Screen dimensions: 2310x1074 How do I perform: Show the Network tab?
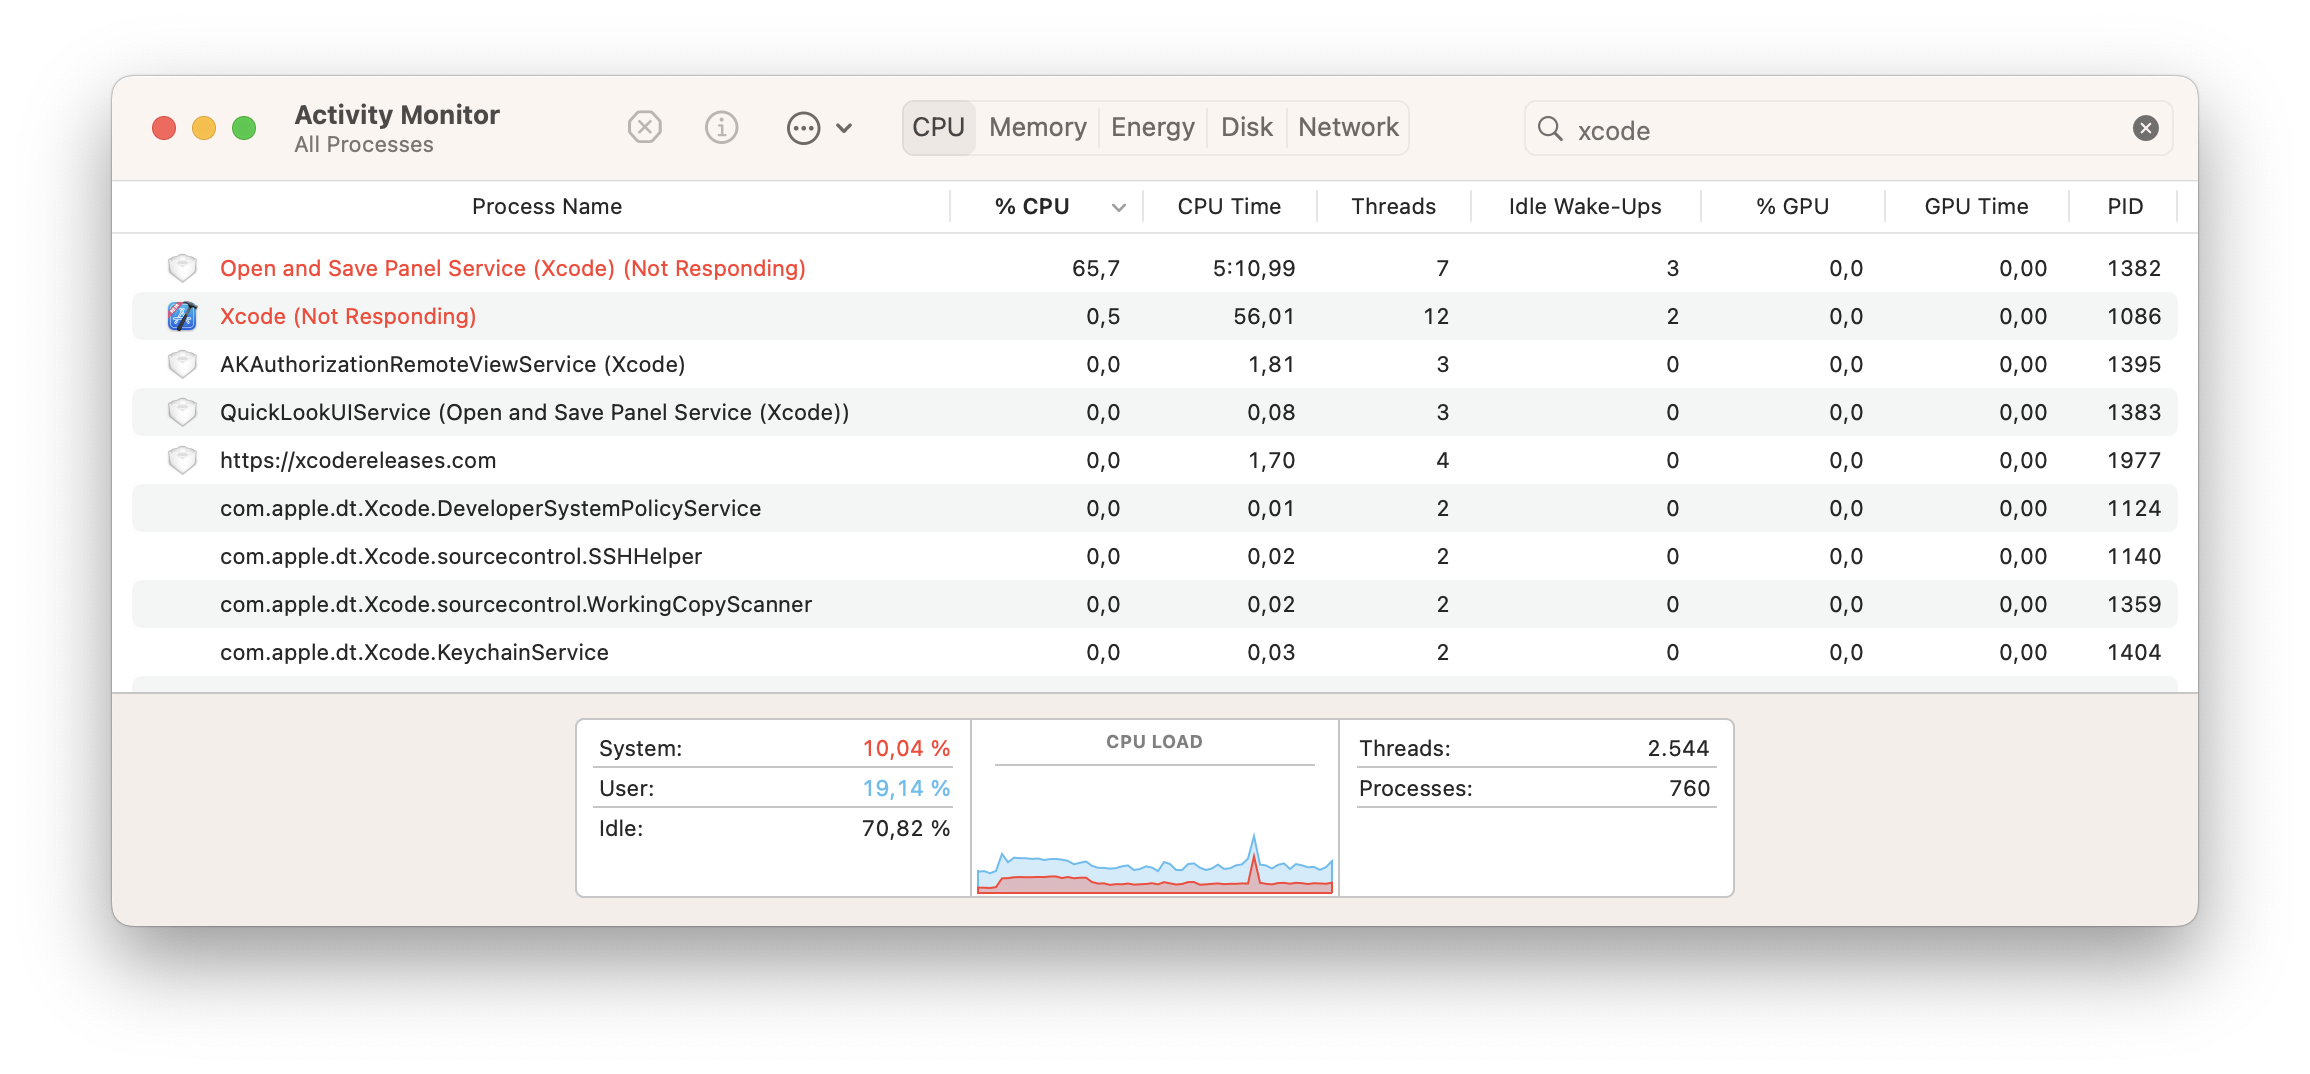[1347, 128]
